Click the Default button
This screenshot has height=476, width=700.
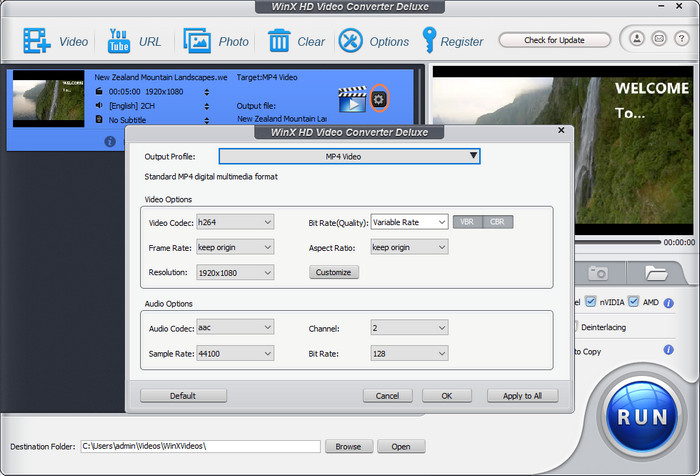pyautogui.click(x=183, y=396)
